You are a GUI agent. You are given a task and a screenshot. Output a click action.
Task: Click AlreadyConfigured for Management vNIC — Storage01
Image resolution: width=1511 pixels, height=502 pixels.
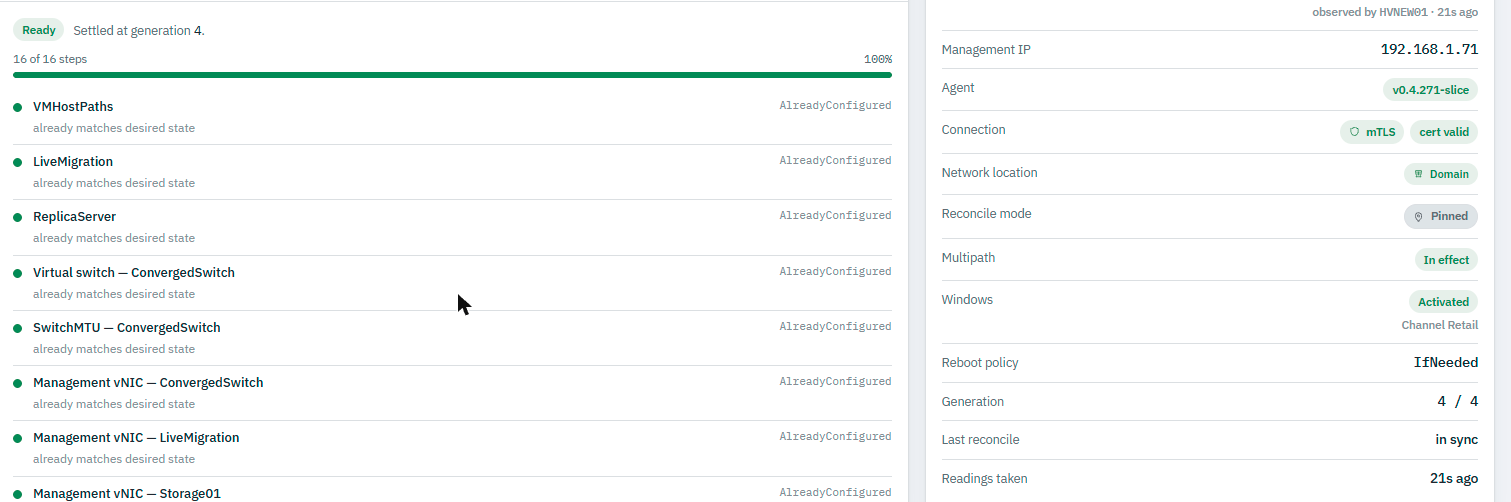(x=835, y=492)
